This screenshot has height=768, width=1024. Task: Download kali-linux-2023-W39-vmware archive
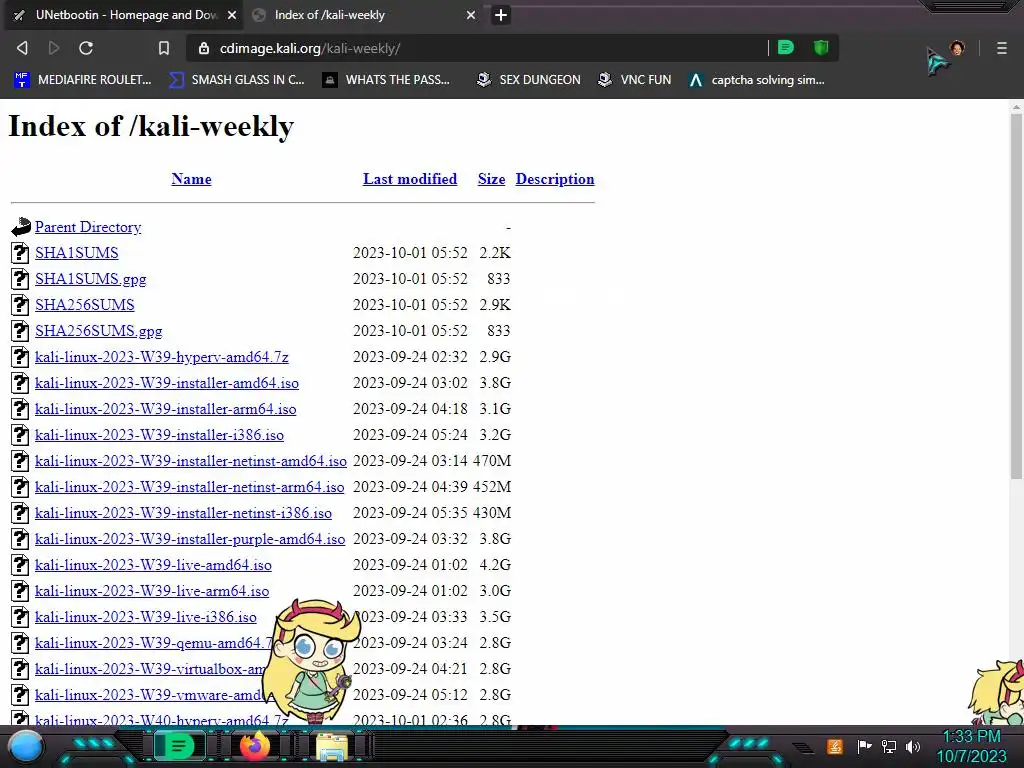pyautogui.click(x=150, y=695)
